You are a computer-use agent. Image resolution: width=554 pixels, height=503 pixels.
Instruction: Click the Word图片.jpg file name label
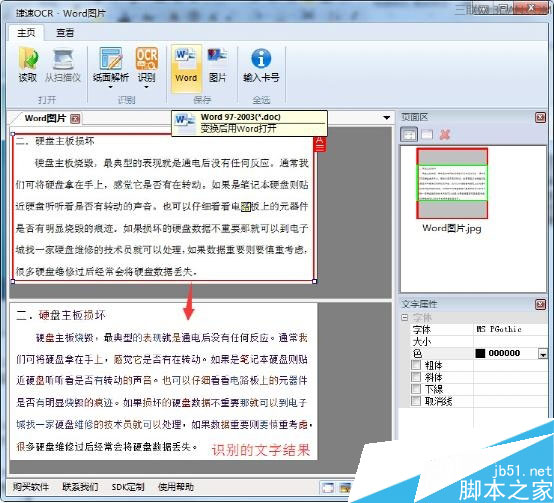(x=452, y=228)
